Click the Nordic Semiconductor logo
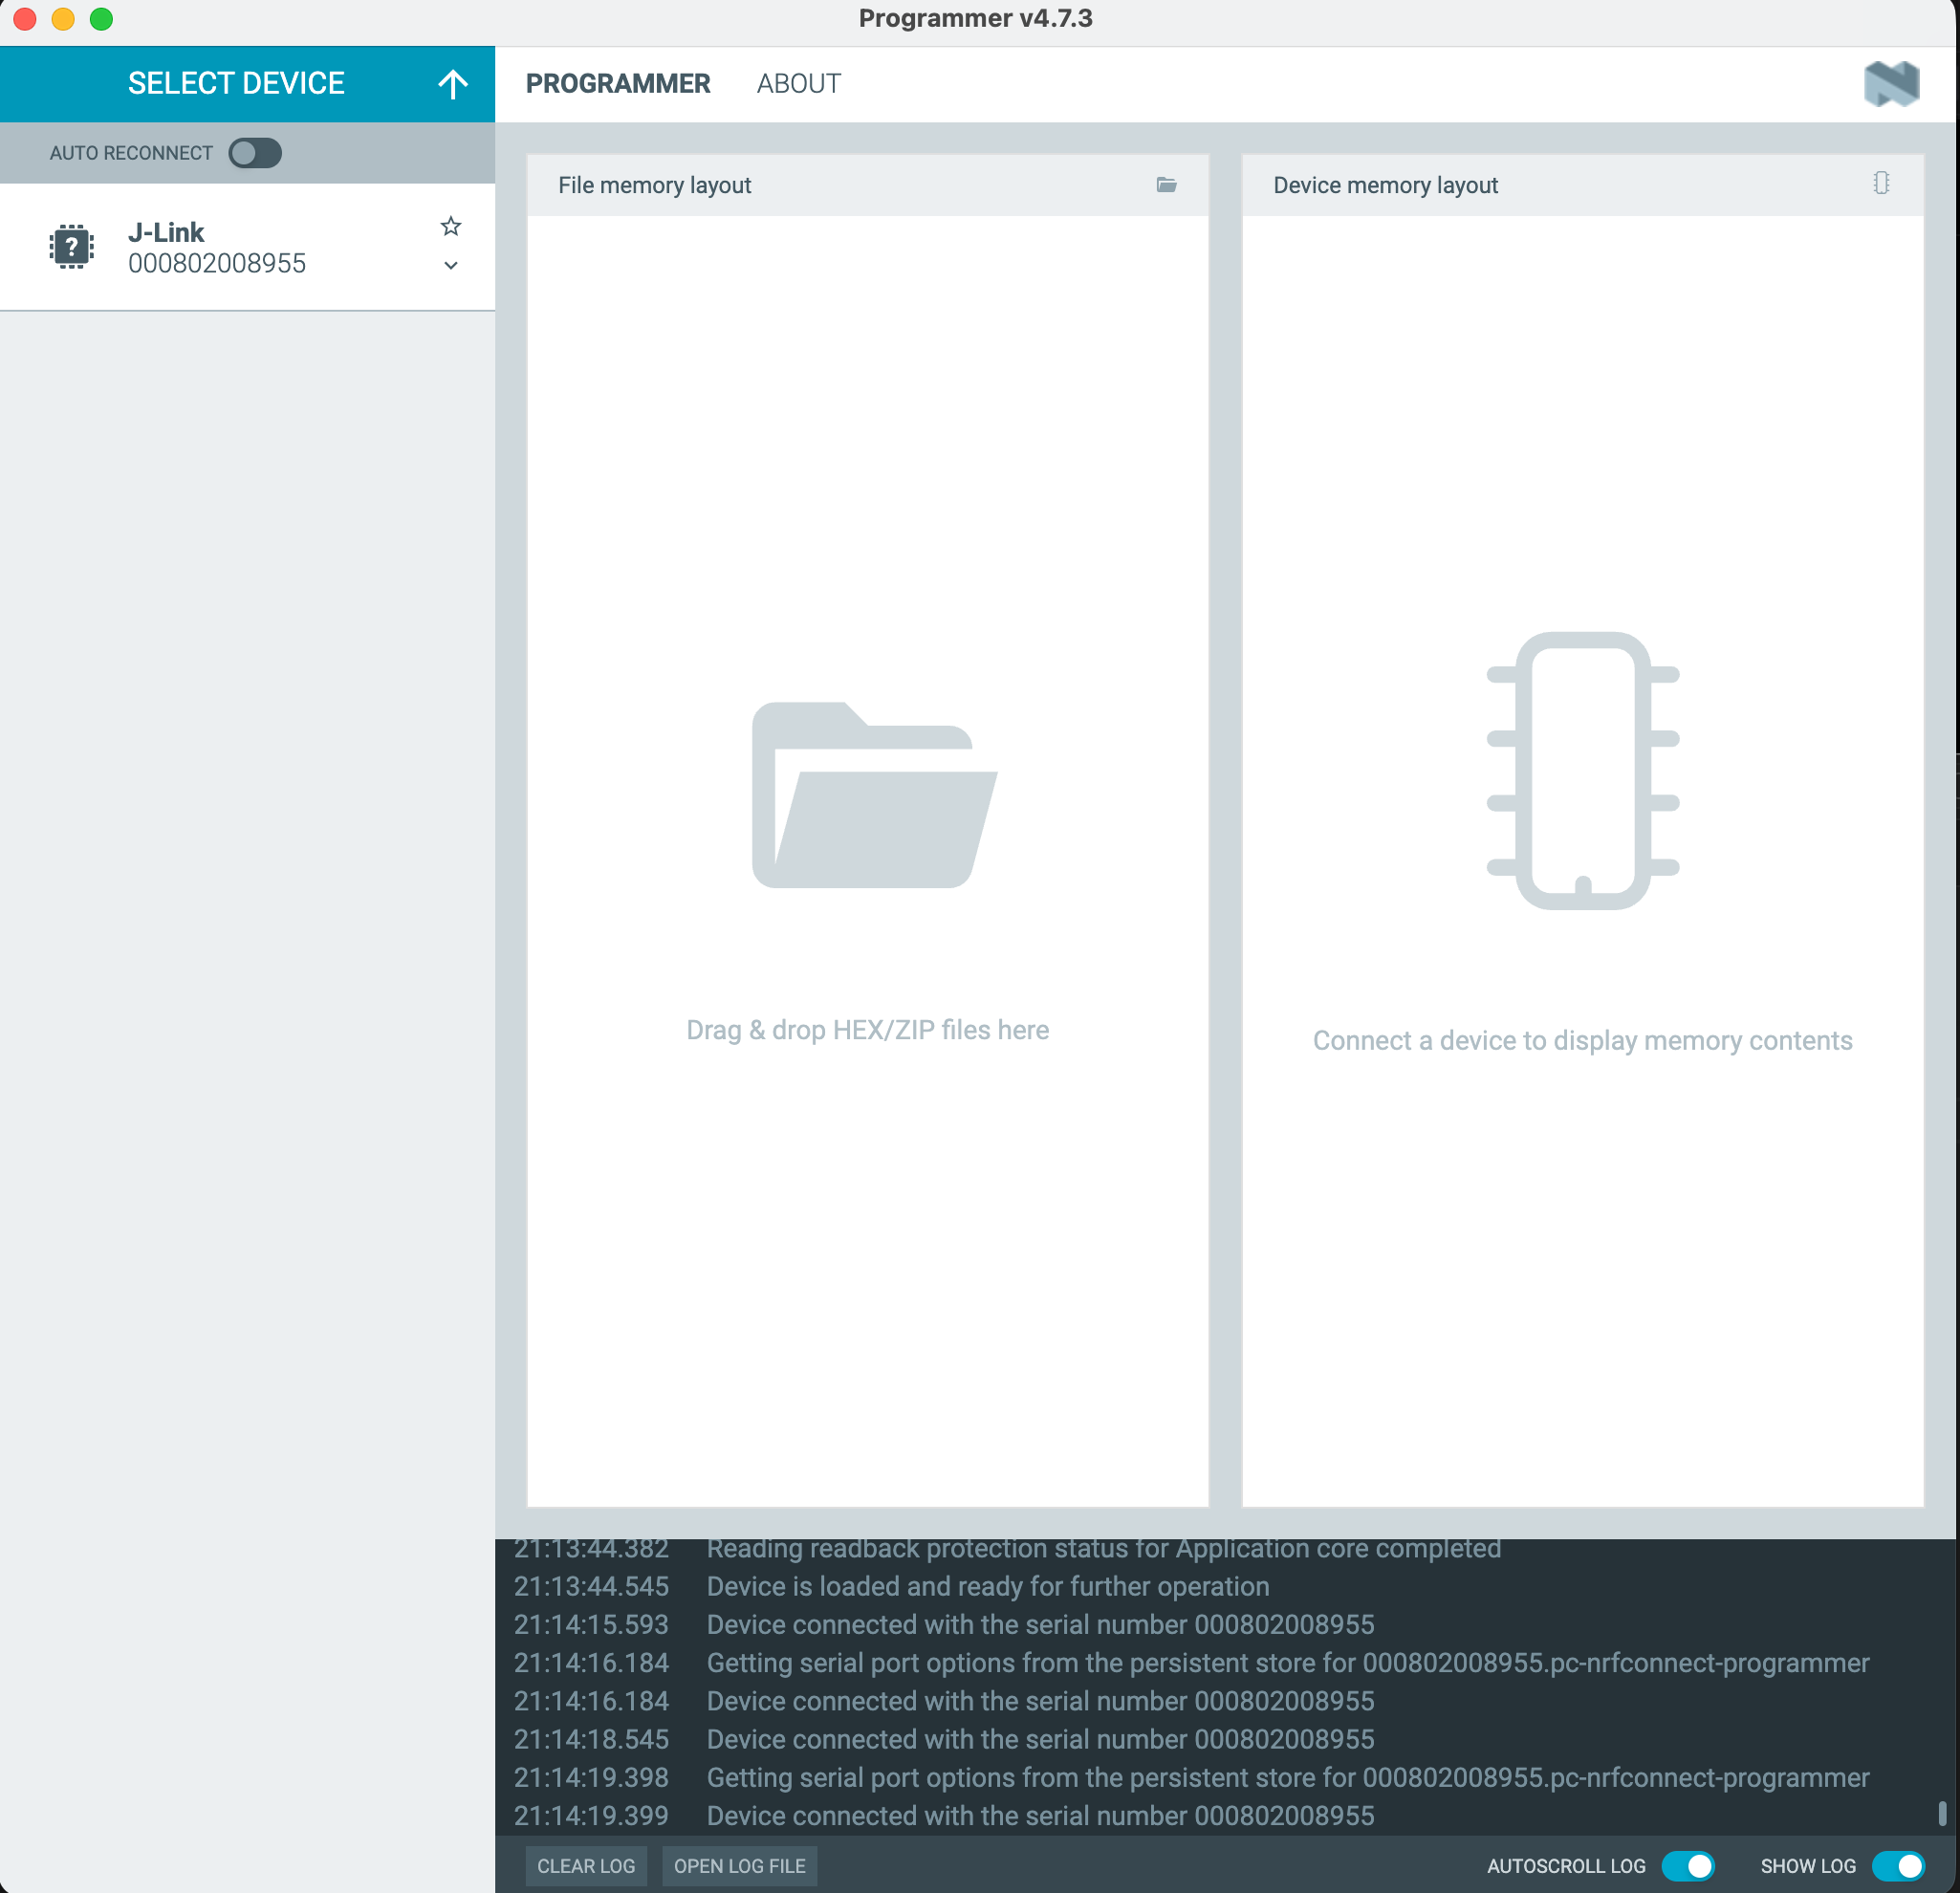Image resolution: width=1960 pixels, height=1893 pixels. point(1890,84)
